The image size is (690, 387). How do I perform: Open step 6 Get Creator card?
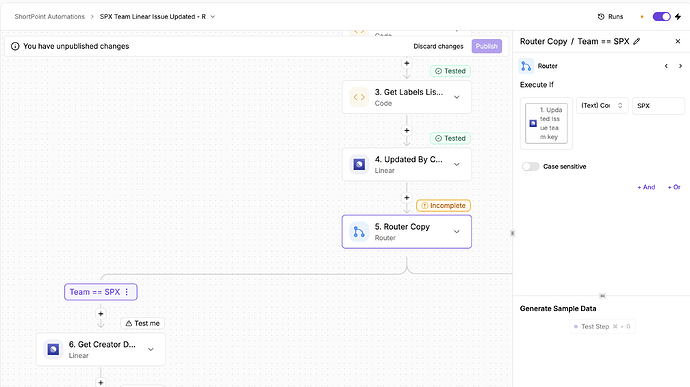[101, 350]
